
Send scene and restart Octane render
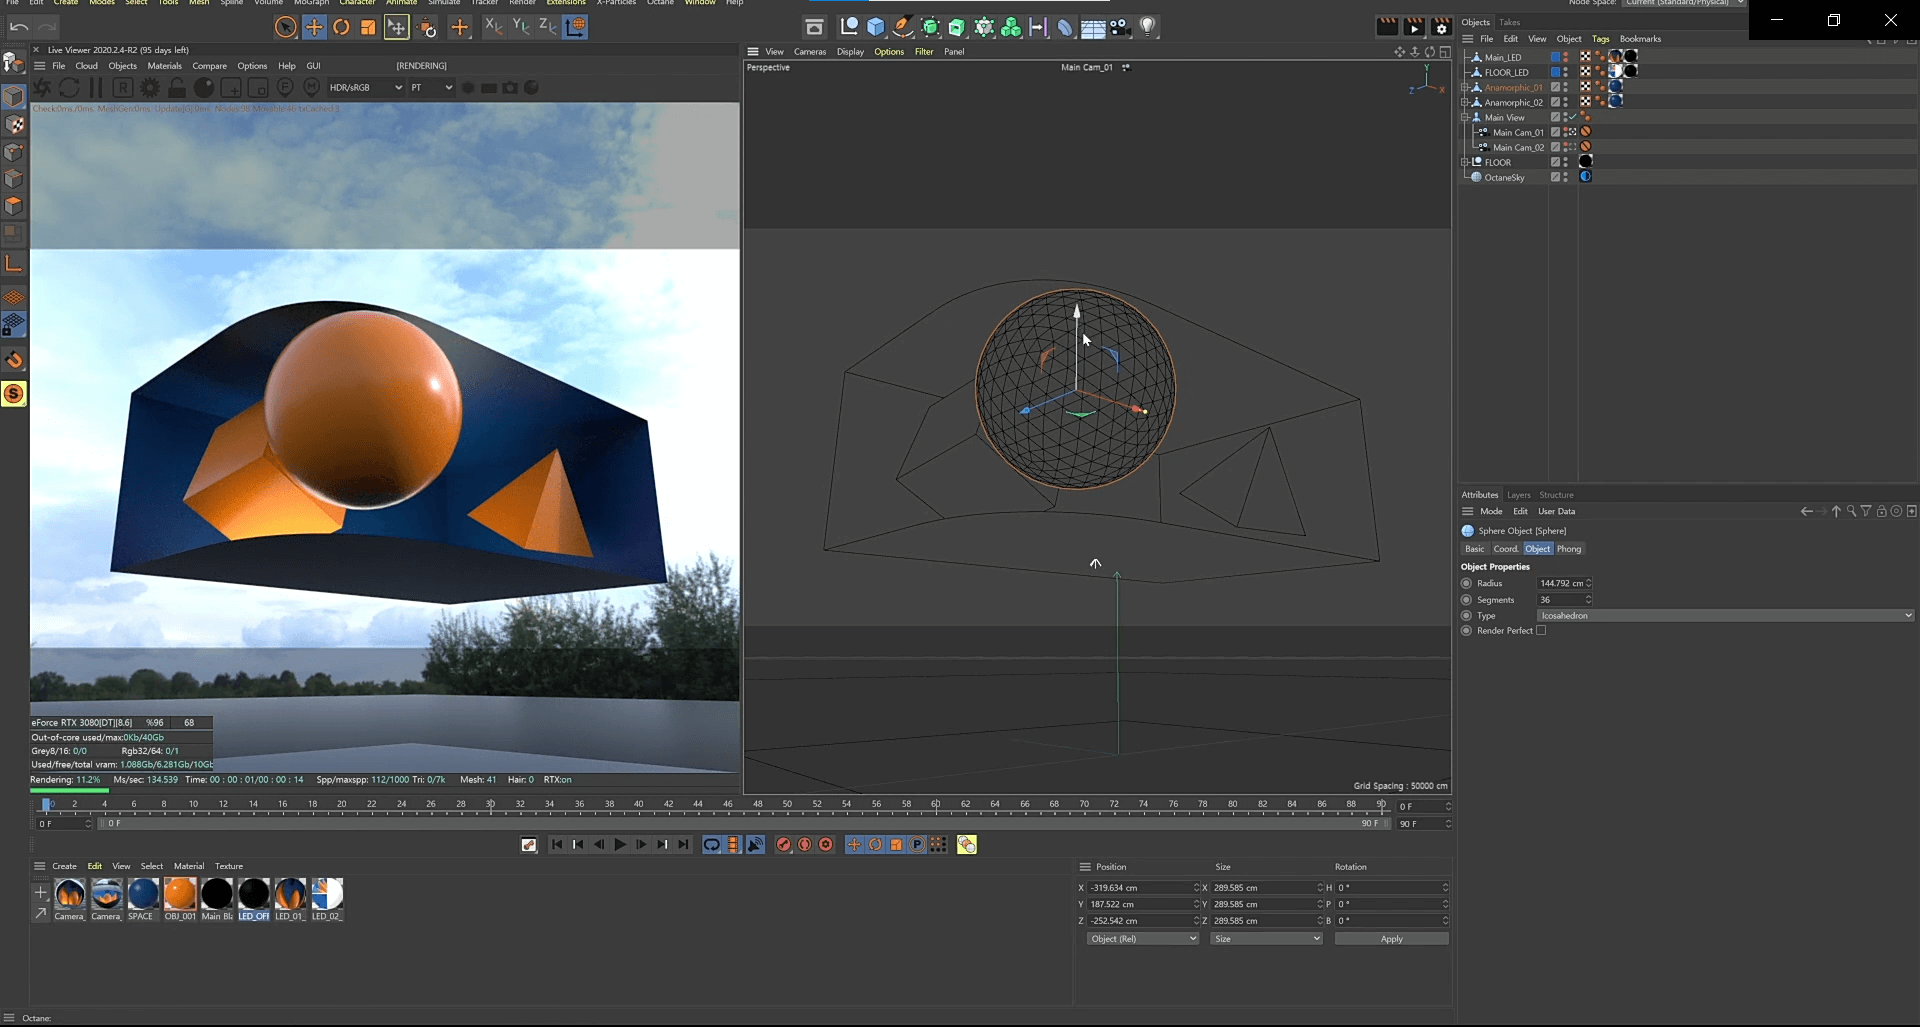pos(43,88)
